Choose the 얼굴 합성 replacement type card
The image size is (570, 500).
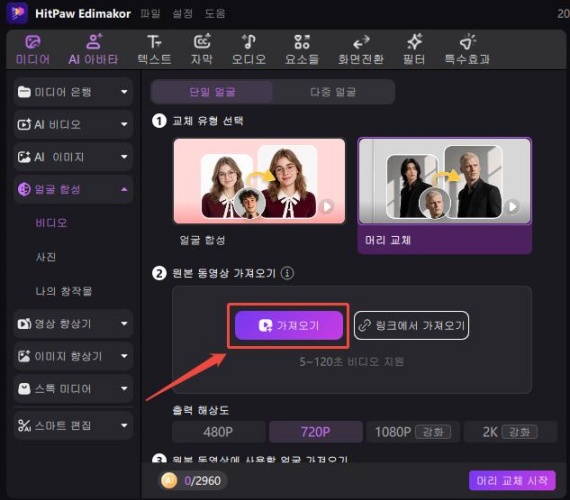259,195
